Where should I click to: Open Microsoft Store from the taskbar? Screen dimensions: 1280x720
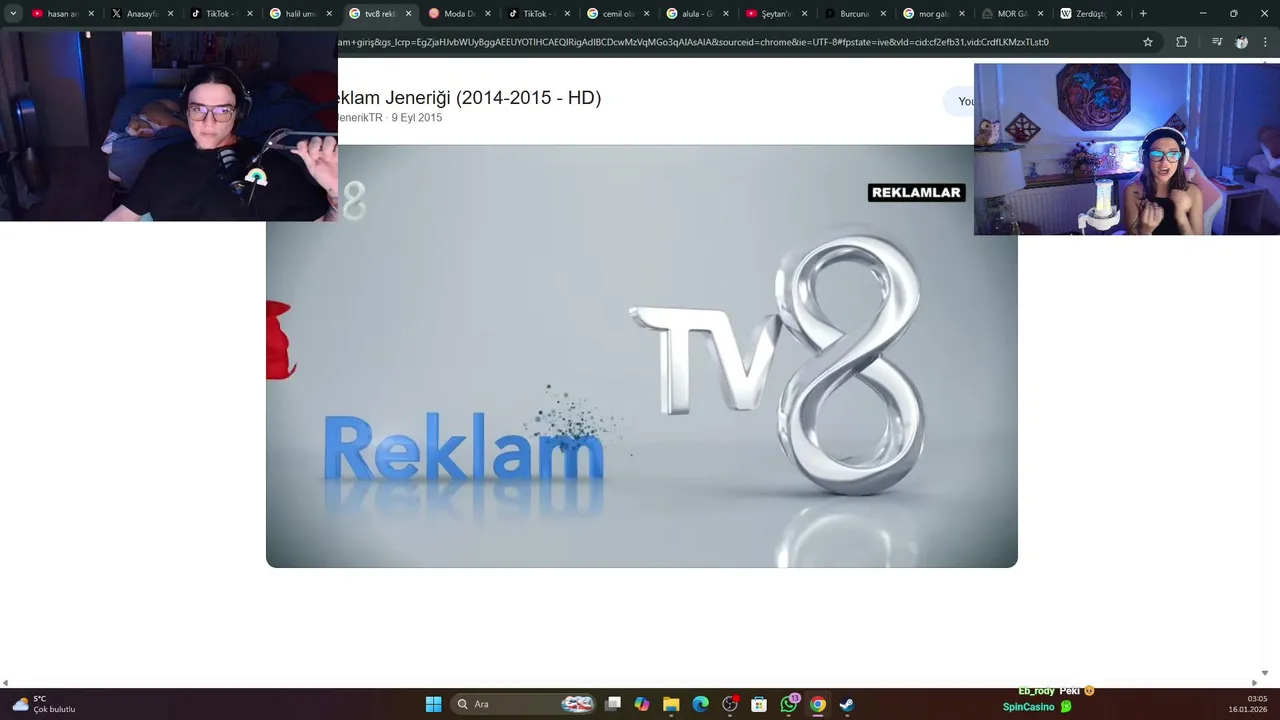[x=759, y=704]
